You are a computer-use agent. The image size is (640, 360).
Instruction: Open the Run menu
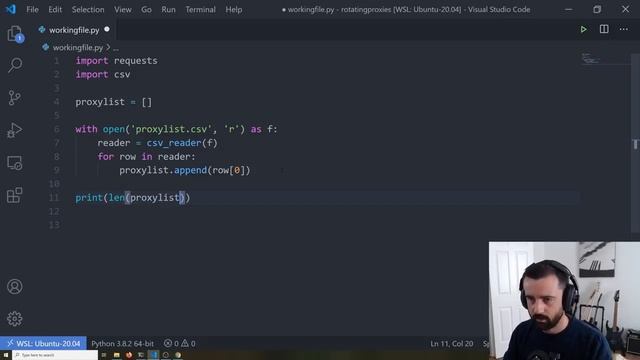[x=168, y=9]
